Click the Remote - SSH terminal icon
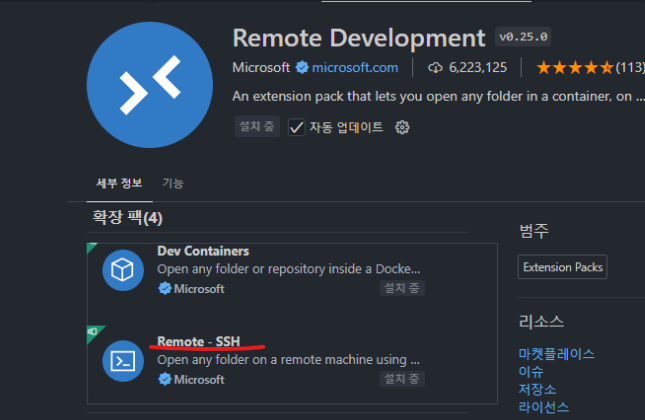645x420 pixels. click(x=123, y=361)
